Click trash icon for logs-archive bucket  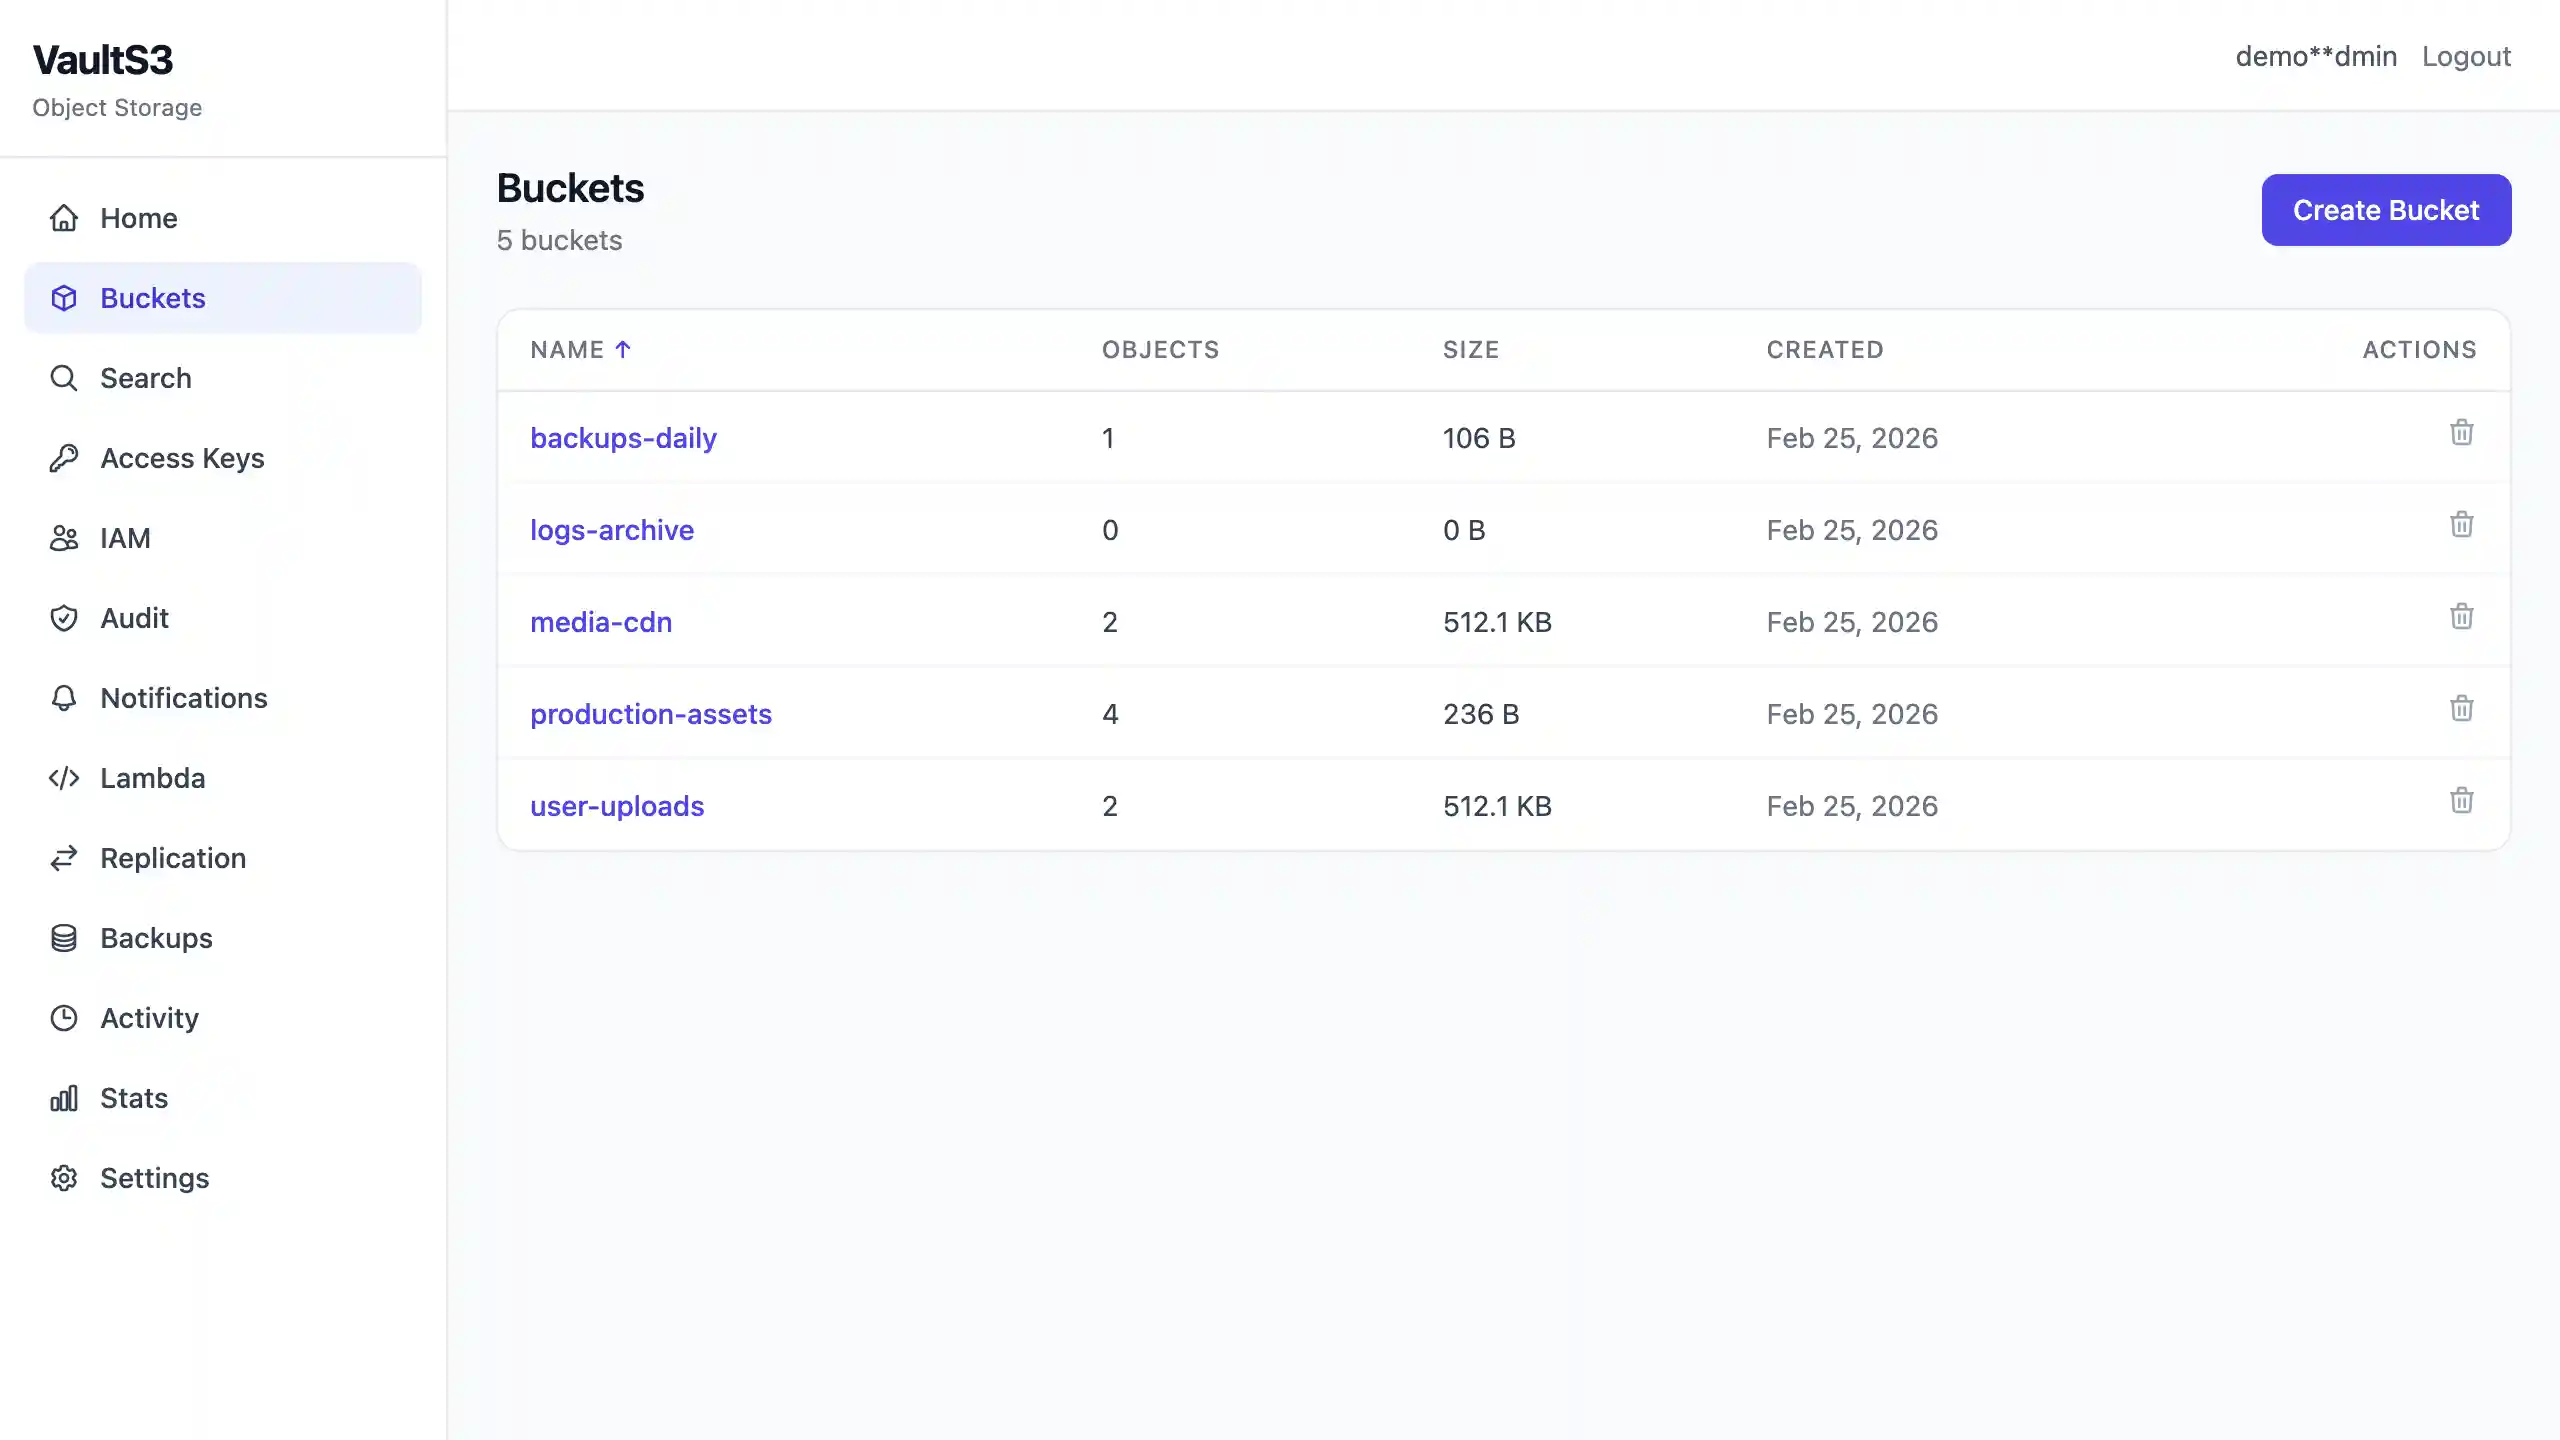click(2461, 525)
